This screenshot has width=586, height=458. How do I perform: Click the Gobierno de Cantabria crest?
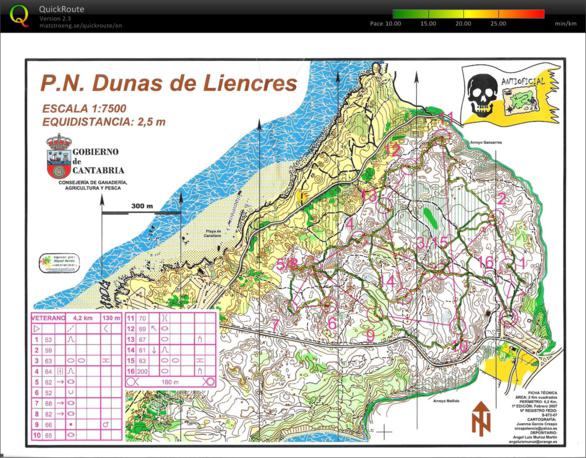tap(59, 157)
